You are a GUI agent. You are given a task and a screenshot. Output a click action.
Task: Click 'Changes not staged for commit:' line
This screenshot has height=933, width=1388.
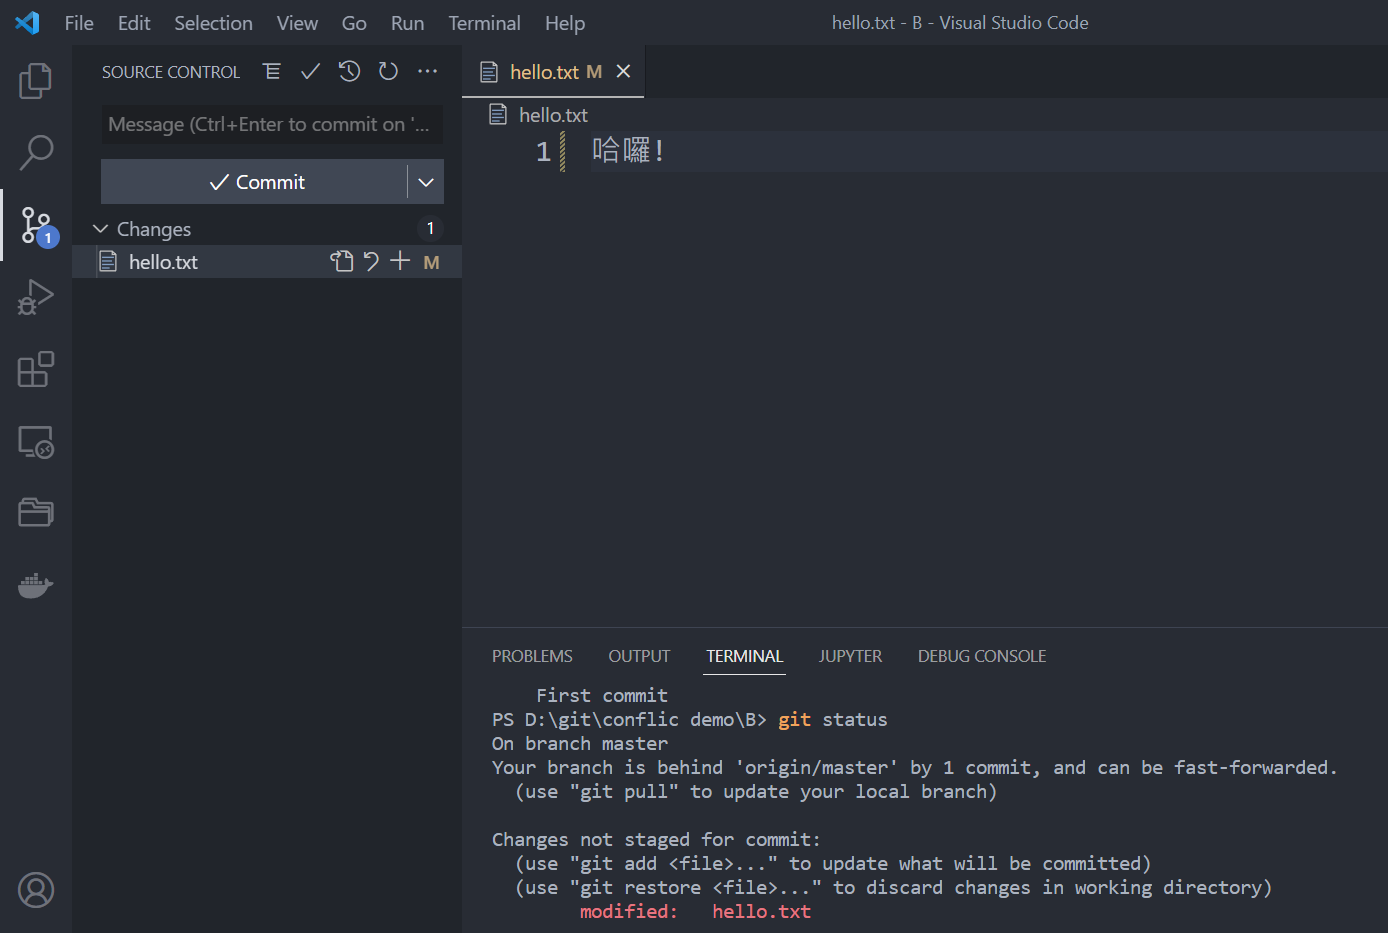click(x=656, y=839)
